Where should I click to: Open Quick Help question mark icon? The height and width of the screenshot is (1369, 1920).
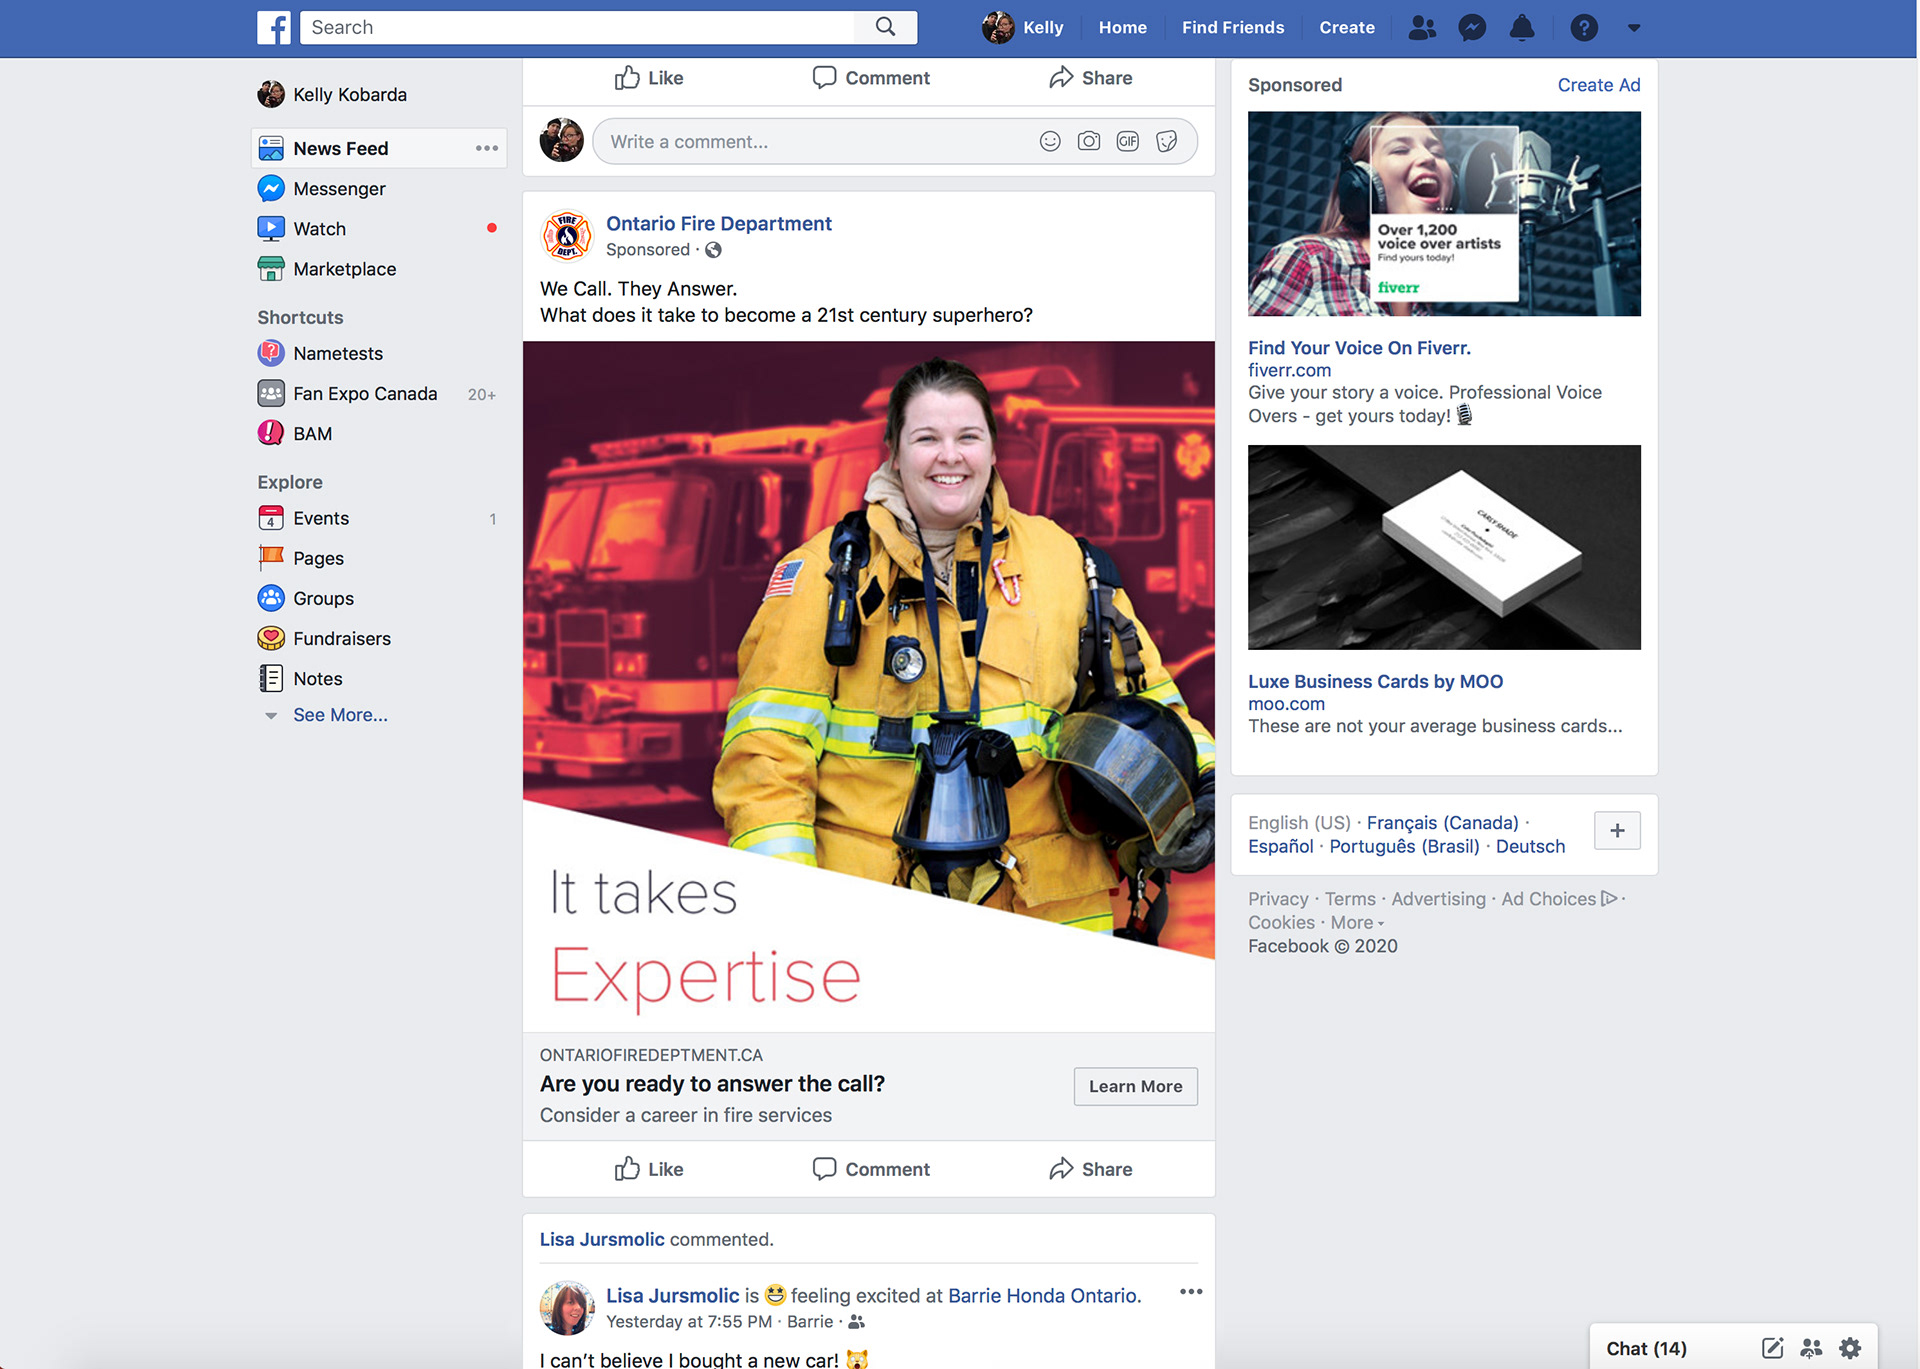click(x=1584, y=28)
